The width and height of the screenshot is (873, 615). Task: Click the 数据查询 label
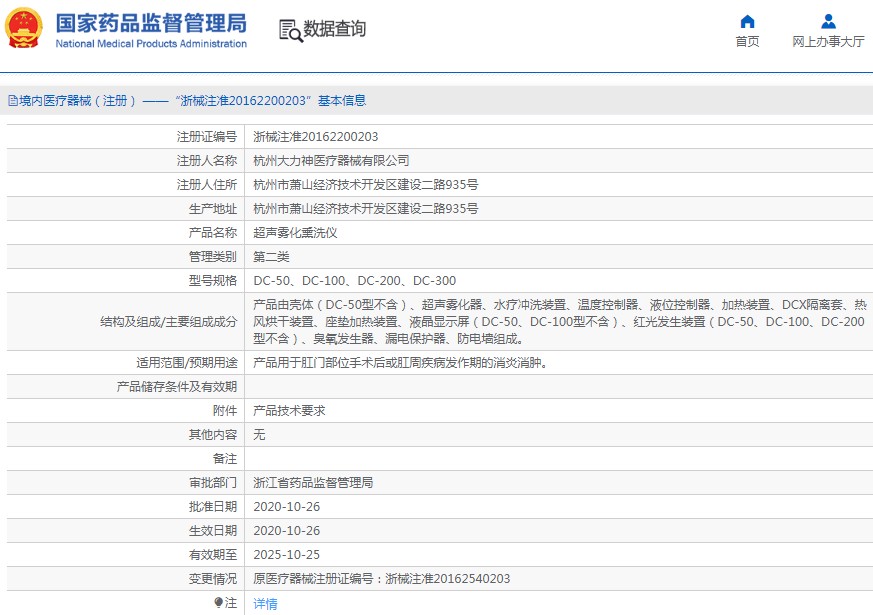point(334,29)
